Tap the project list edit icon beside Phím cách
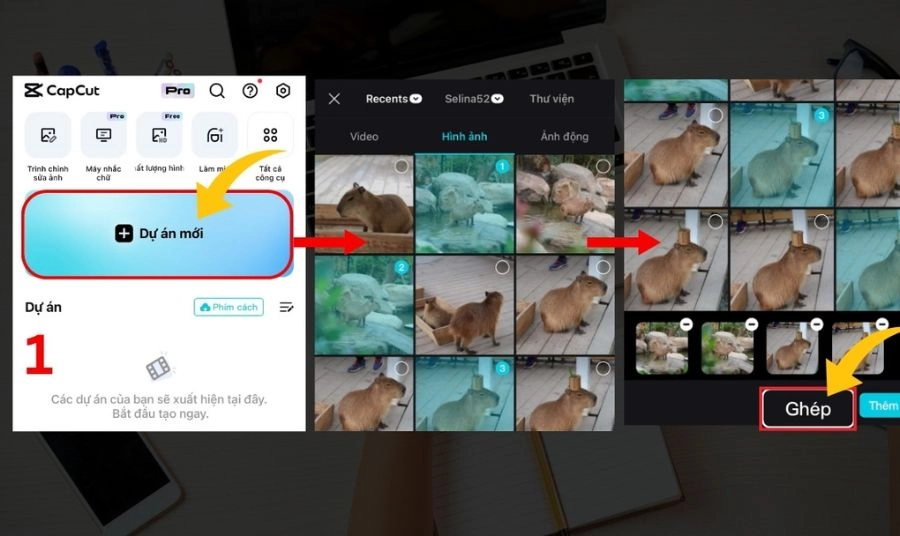The width and height of the screenshot is (900, 536). point(286,308)
